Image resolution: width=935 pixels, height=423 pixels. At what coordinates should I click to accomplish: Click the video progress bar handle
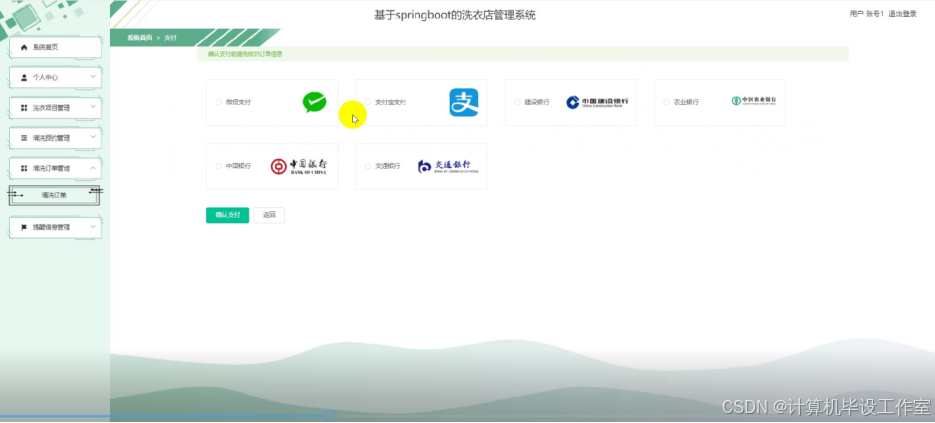pos(331,416)
